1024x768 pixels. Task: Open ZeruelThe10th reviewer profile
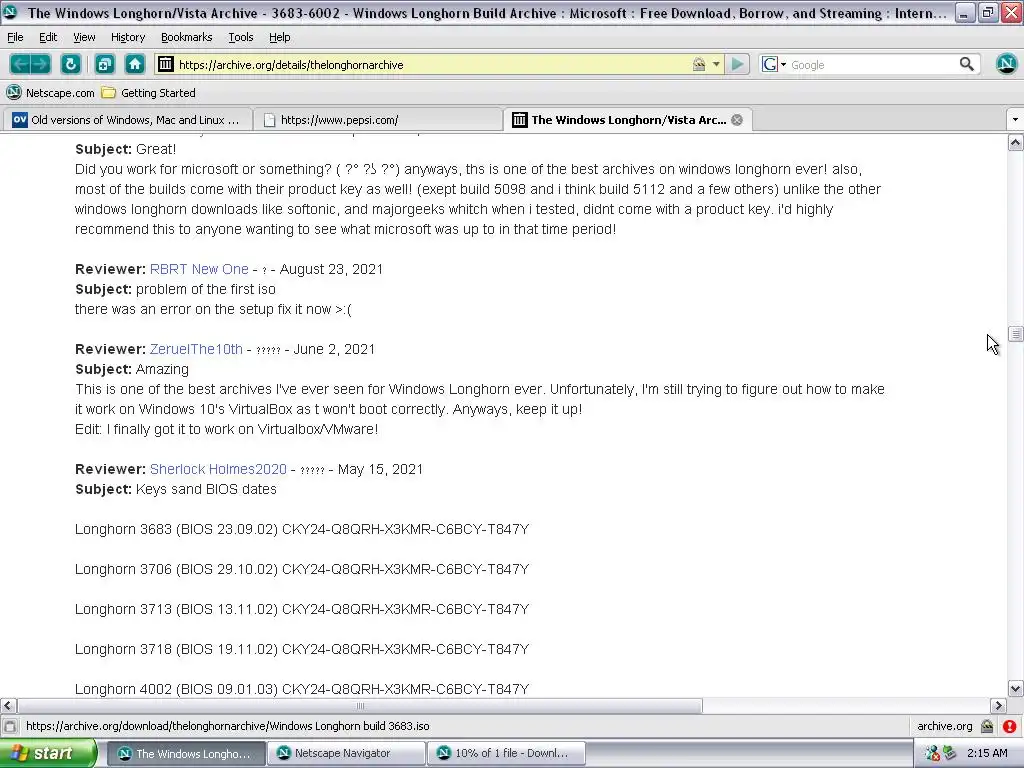[196, 349]
